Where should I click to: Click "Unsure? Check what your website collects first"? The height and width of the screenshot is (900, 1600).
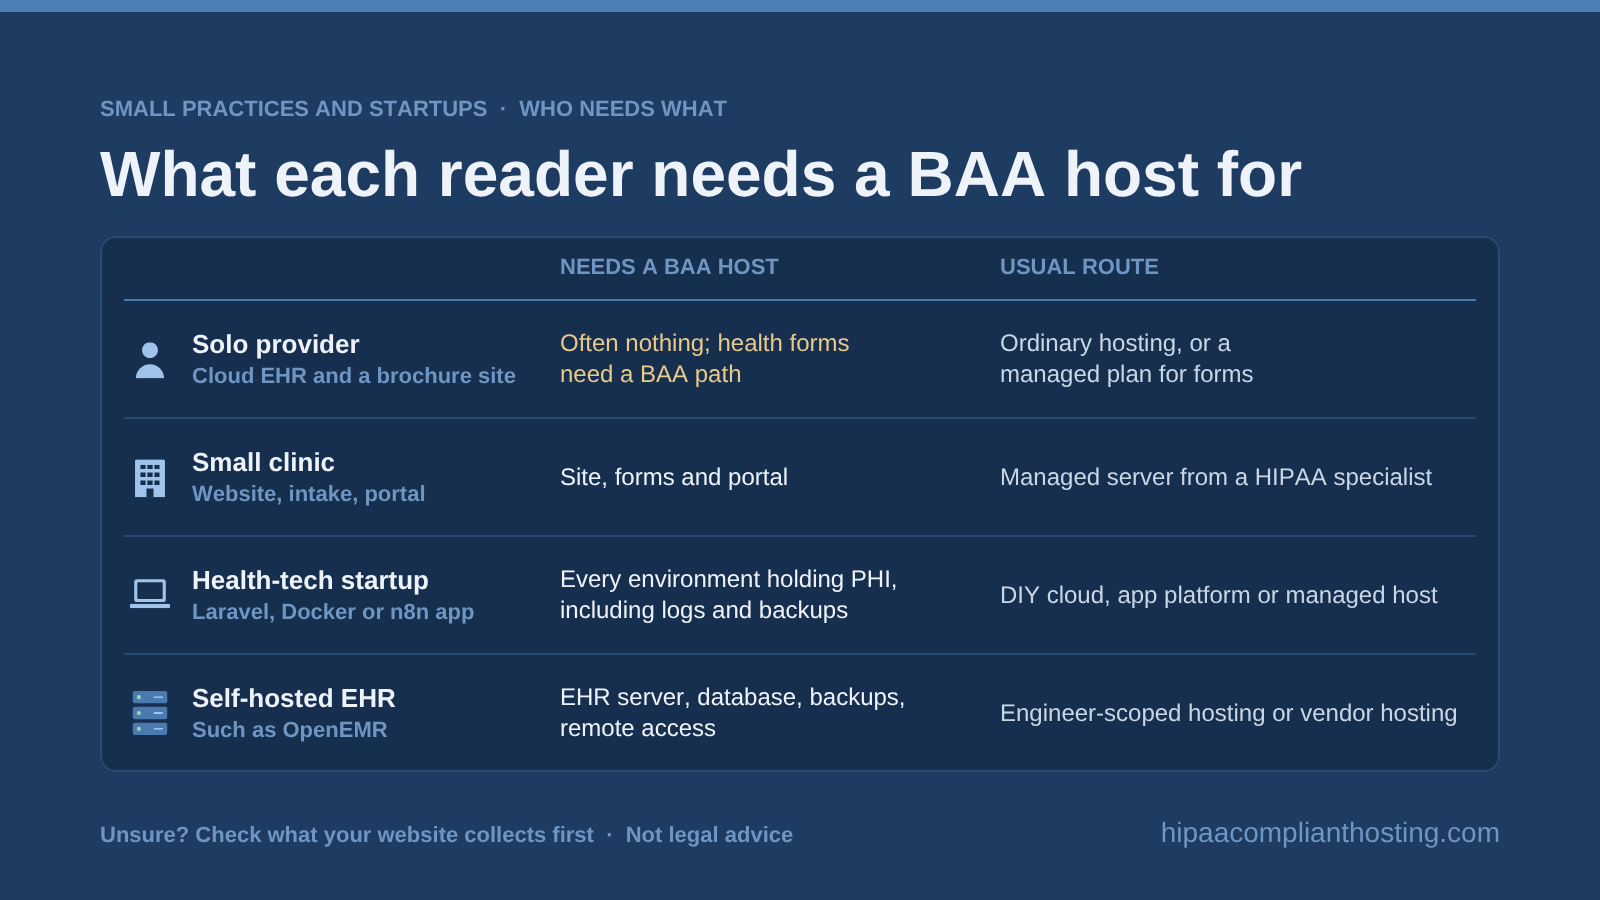347,835
